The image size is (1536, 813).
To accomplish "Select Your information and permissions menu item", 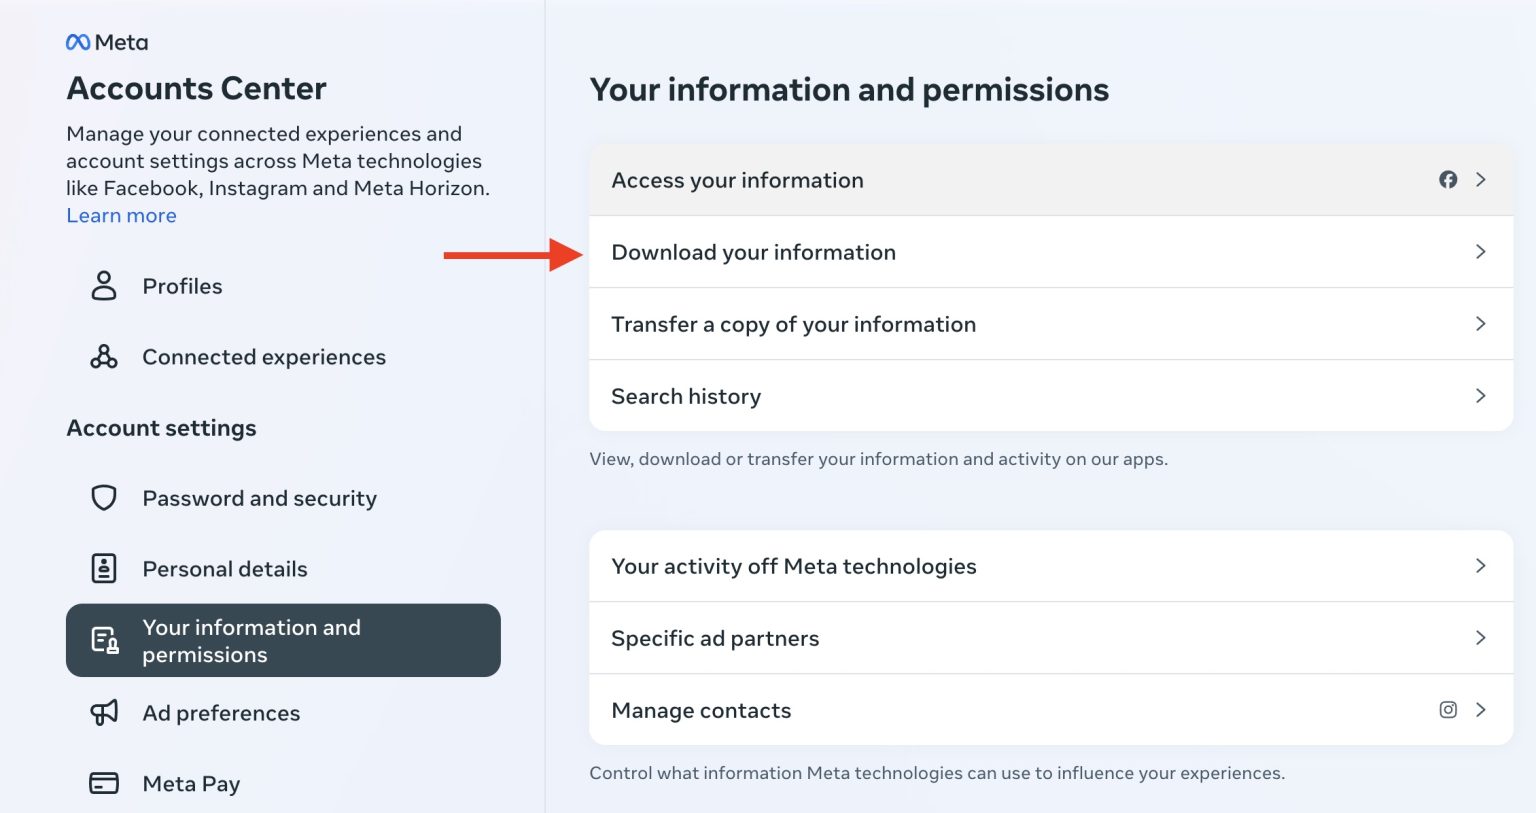I will click(x=283, y=641).
